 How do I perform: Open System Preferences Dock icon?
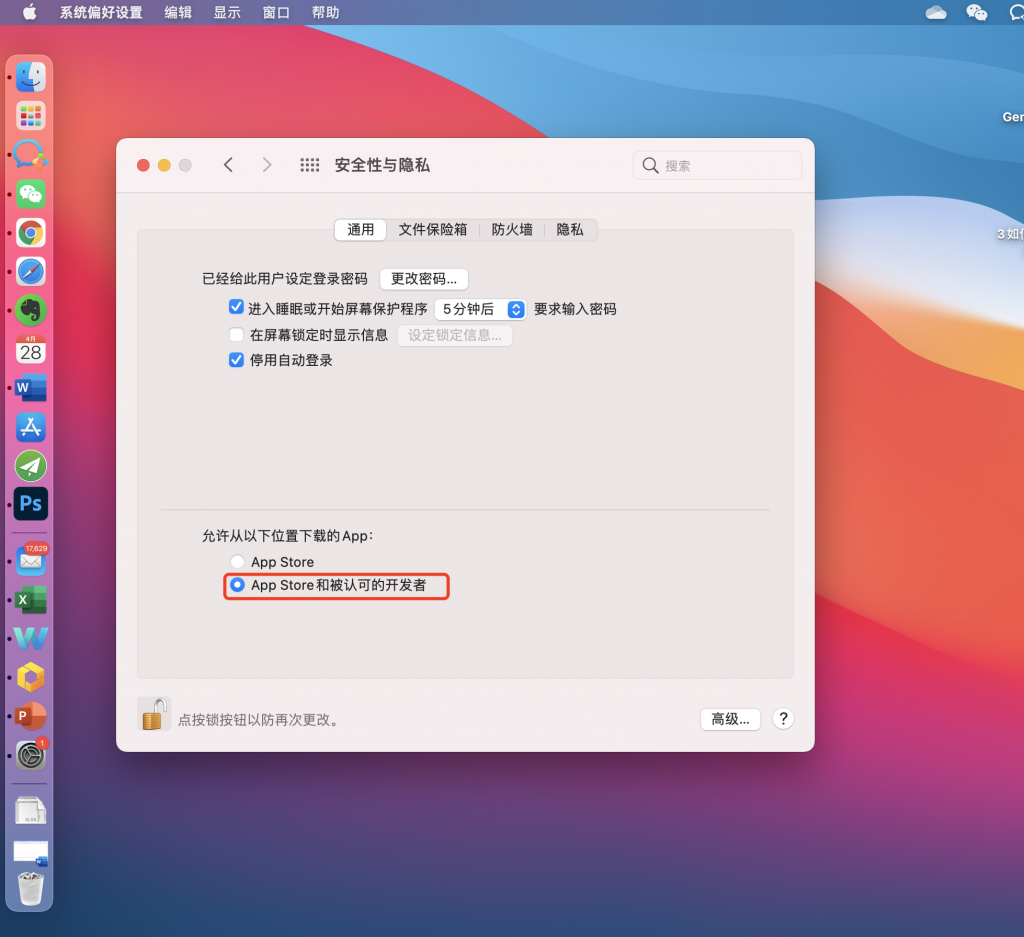coord(31,755)
